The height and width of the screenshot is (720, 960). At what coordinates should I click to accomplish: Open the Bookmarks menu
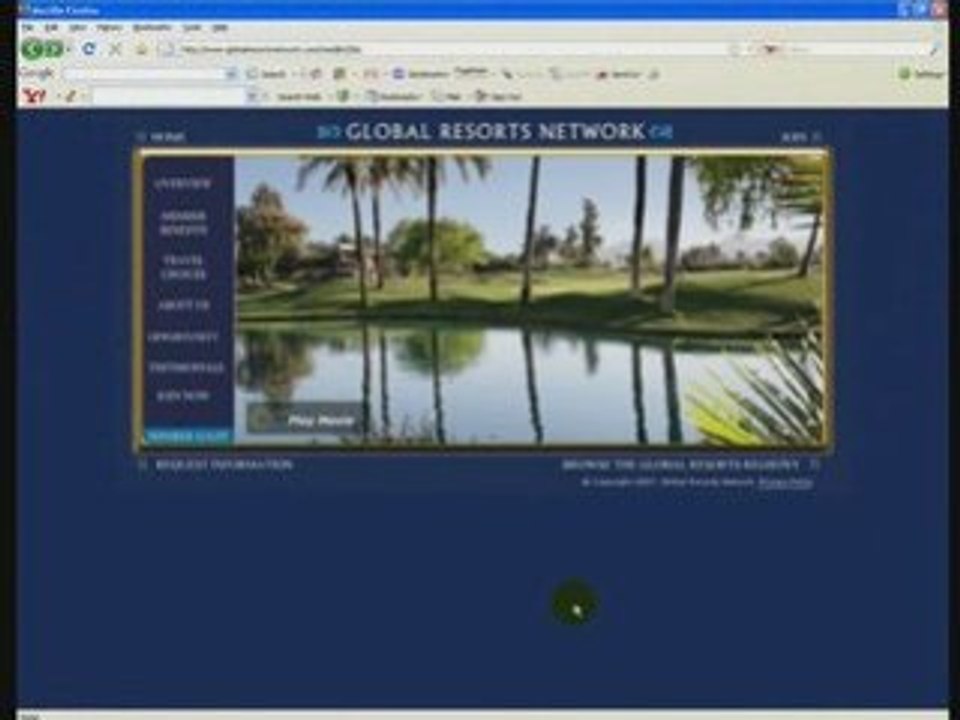[x=152, y=28]
